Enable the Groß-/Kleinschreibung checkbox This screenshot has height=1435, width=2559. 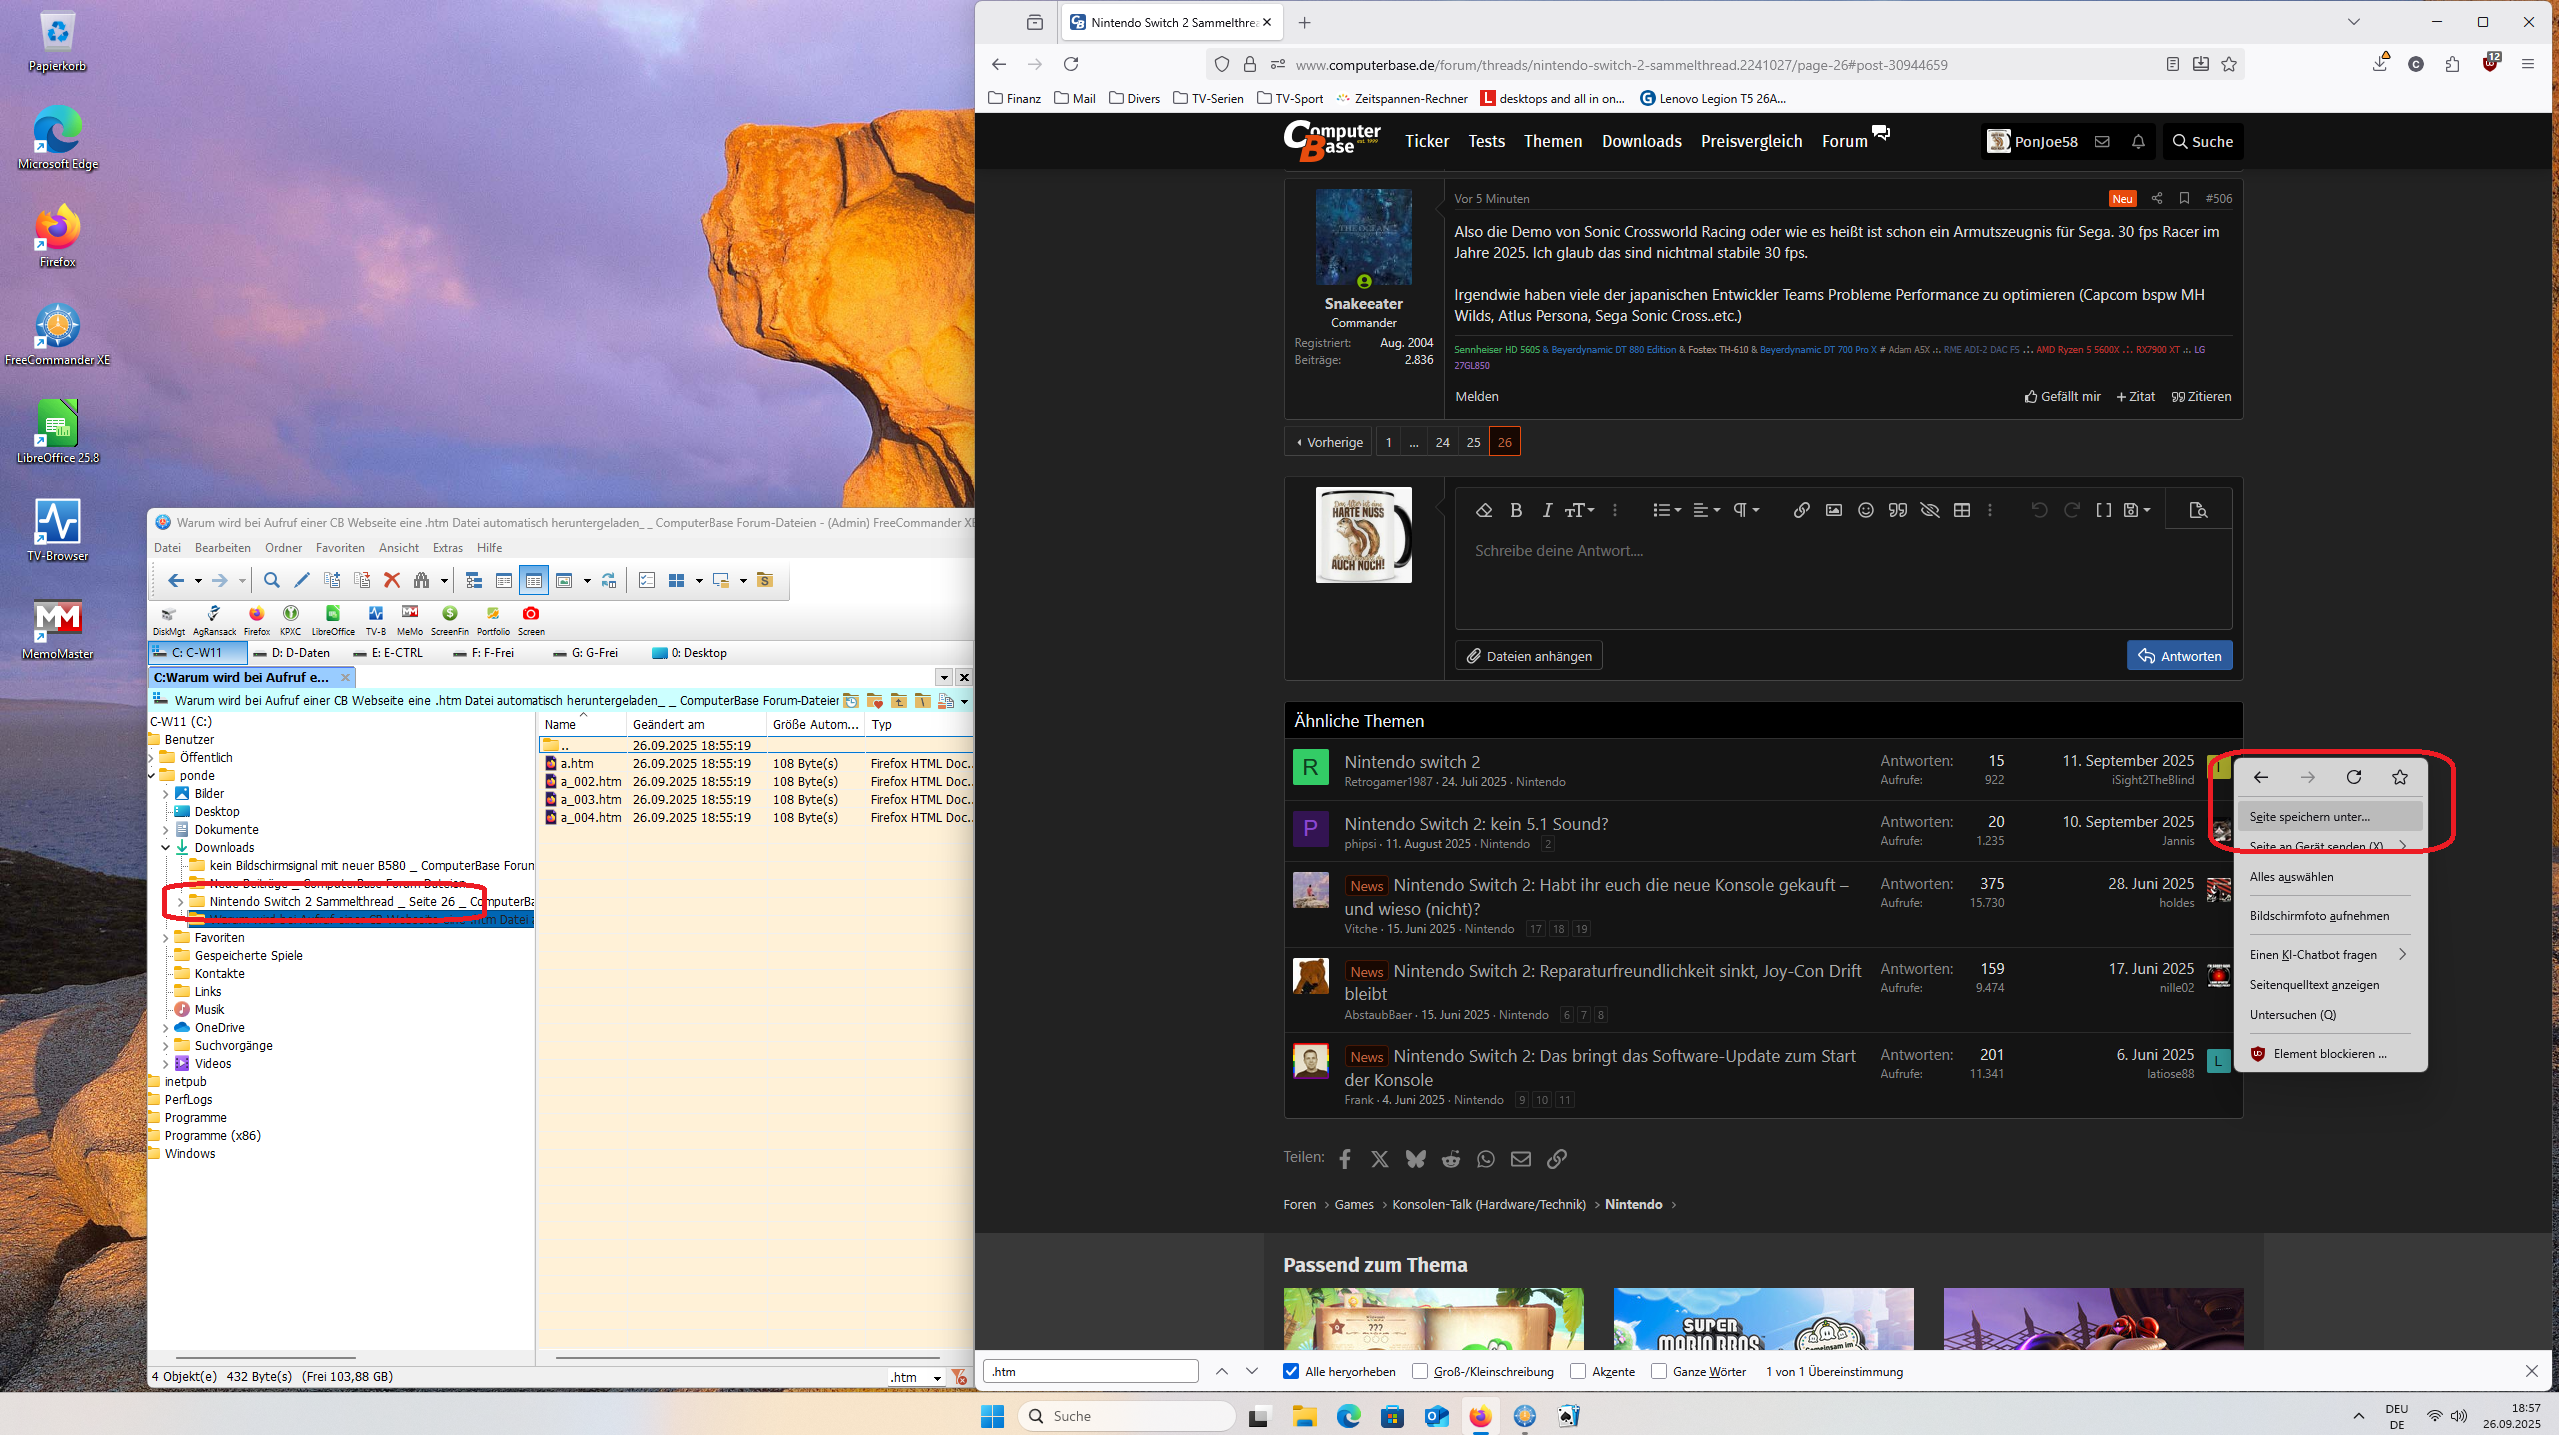coord(1420,1372)
